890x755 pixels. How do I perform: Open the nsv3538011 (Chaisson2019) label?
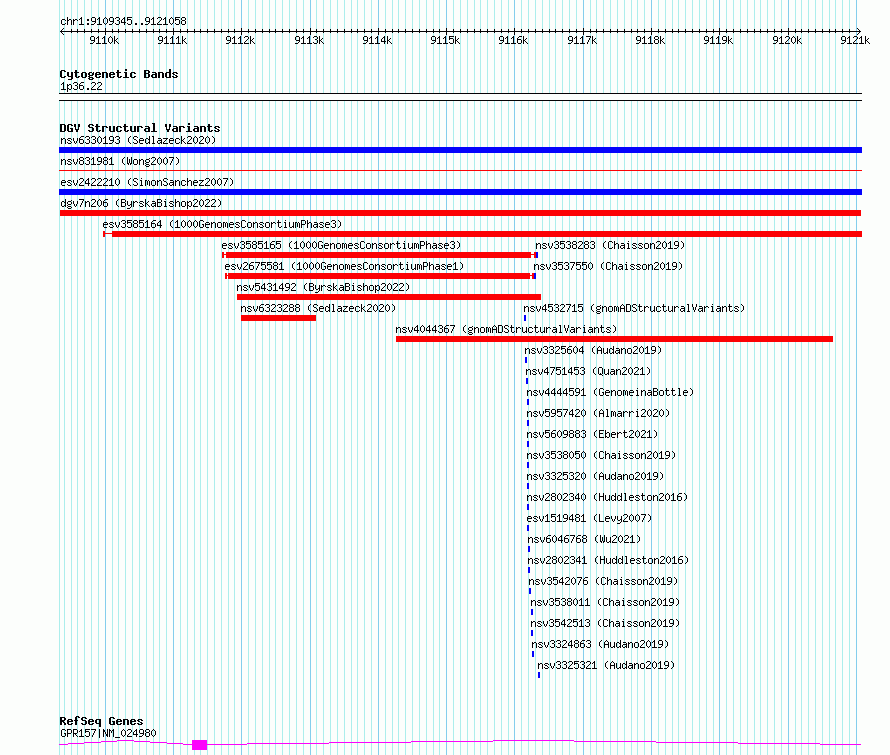(x=605, y=602)
